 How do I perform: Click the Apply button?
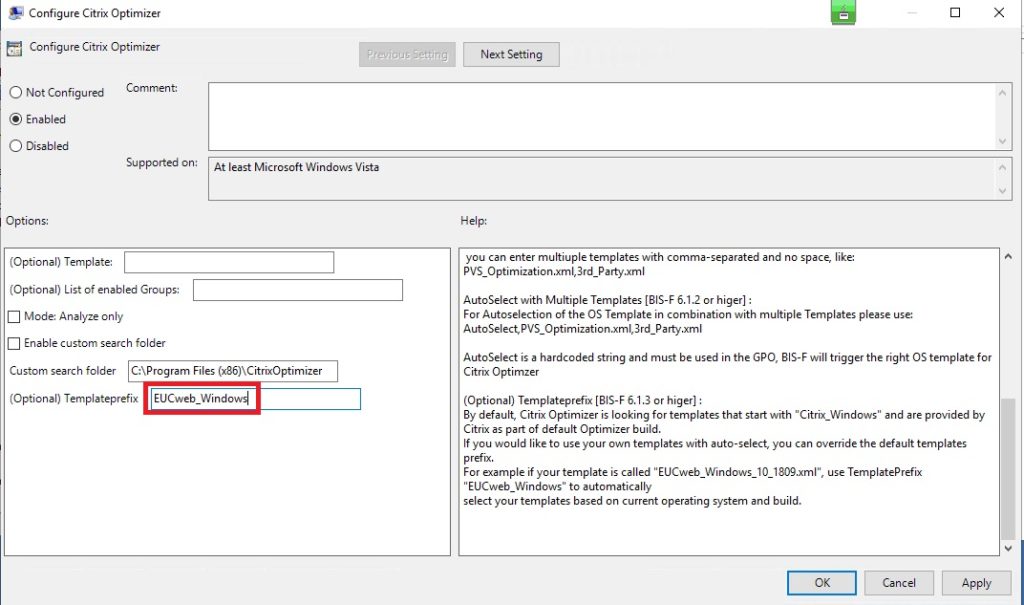(x=976, y=583)
